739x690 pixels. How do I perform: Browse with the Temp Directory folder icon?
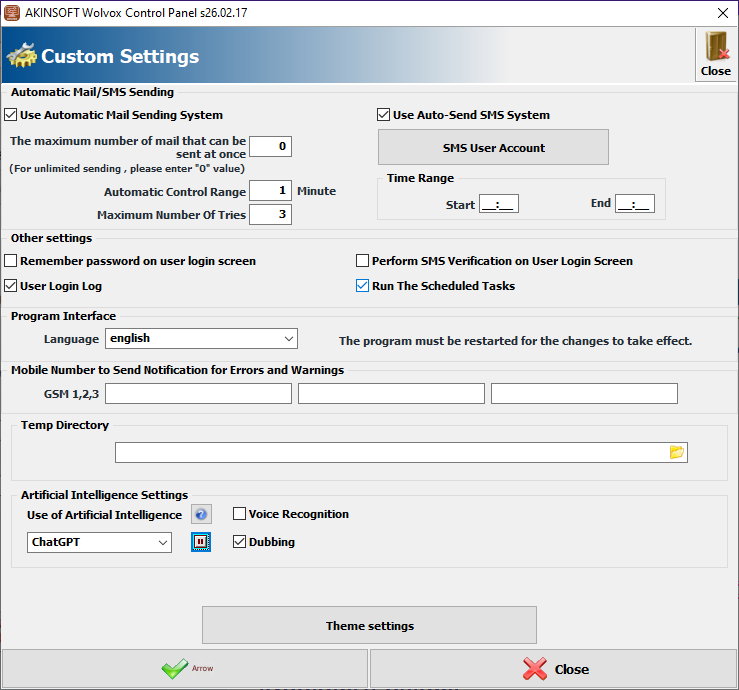click(x=676, y=452)
